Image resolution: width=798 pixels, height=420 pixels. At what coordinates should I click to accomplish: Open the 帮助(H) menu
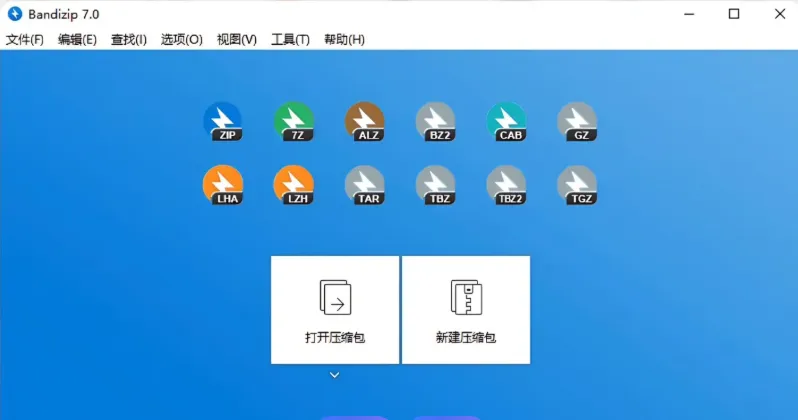pos(344,40)
